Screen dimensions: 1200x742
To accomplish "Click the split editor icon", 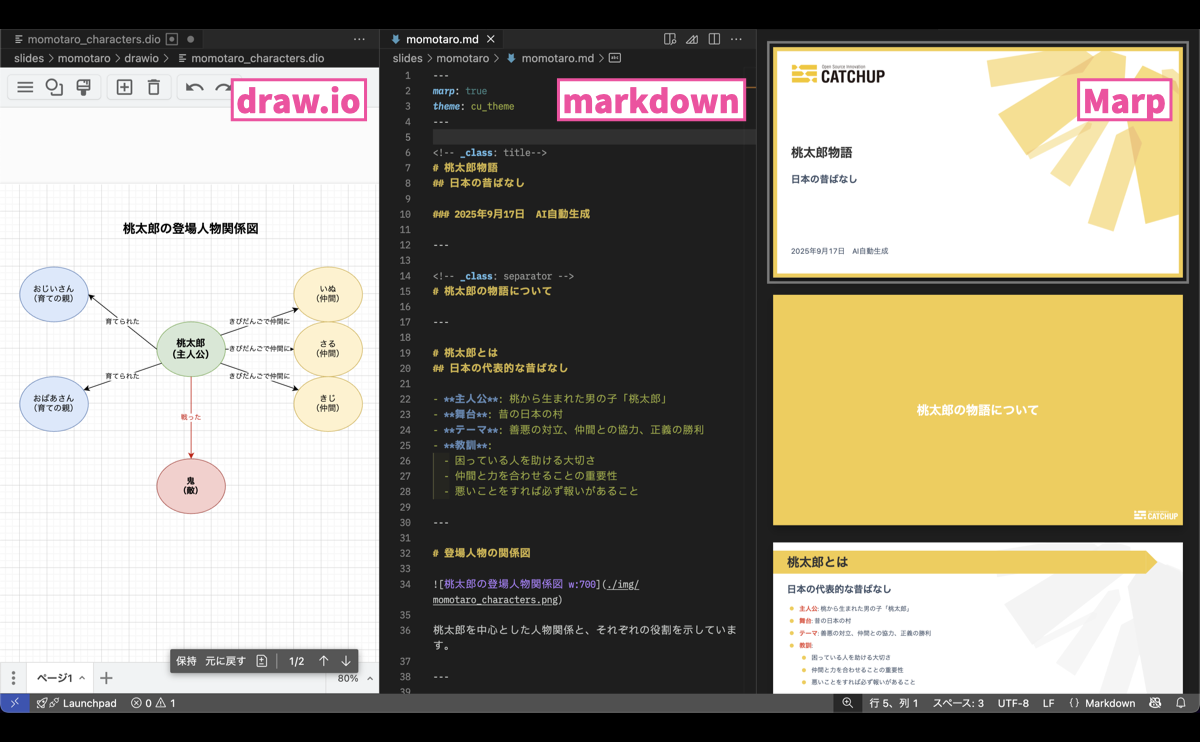I will 714,39.
